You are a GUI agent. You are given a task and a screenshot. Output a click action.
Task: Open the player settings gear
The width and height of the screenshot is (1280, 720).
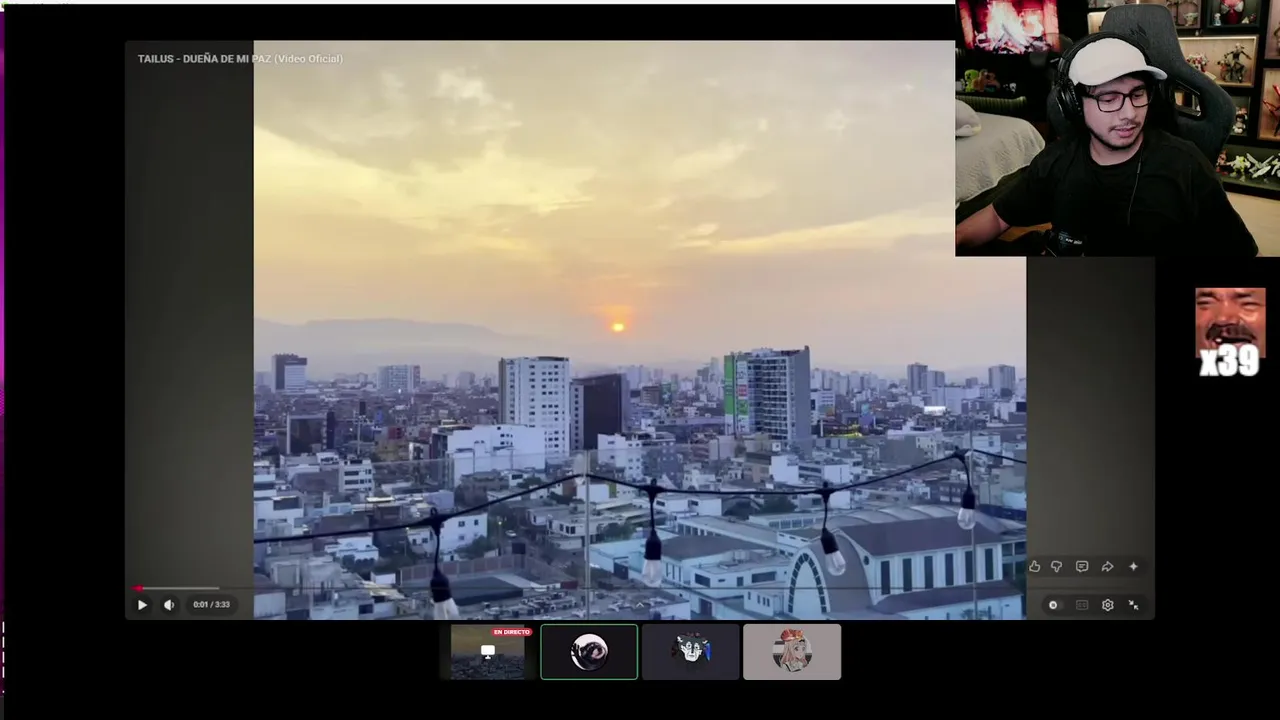1107,605
